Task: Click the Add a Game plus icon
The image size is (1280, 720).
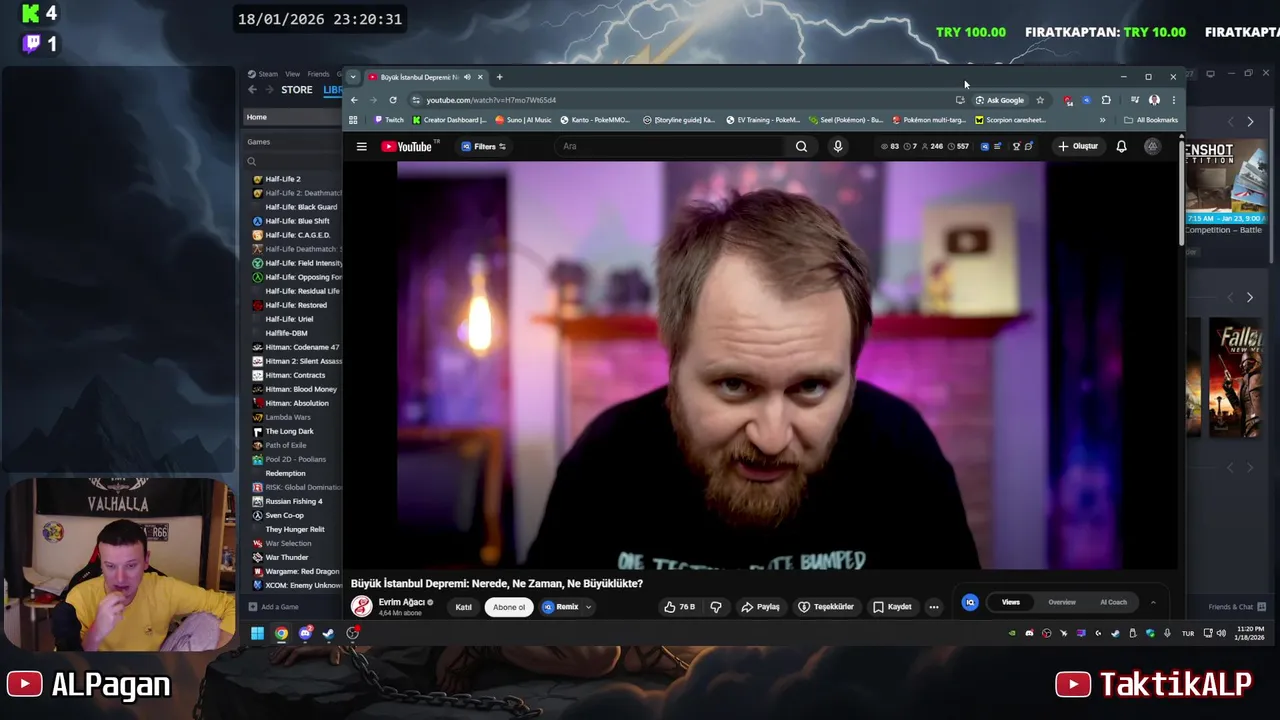Action: tap(253, 606)
